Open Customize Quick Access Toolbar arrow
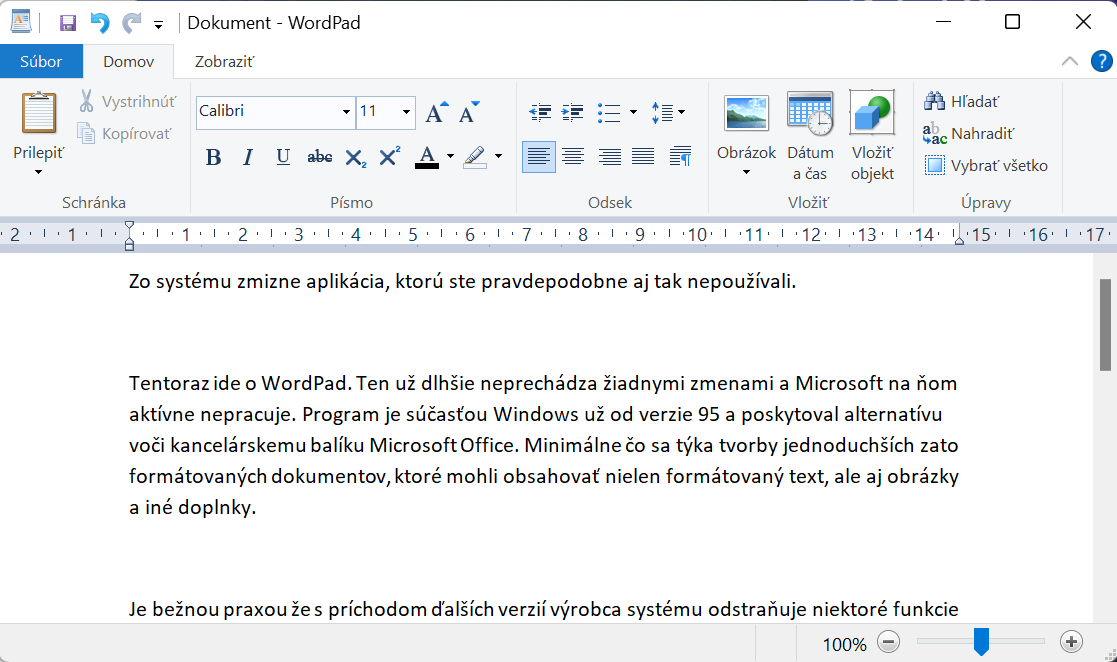1117x662 pixels. click(x=158, y=25)
